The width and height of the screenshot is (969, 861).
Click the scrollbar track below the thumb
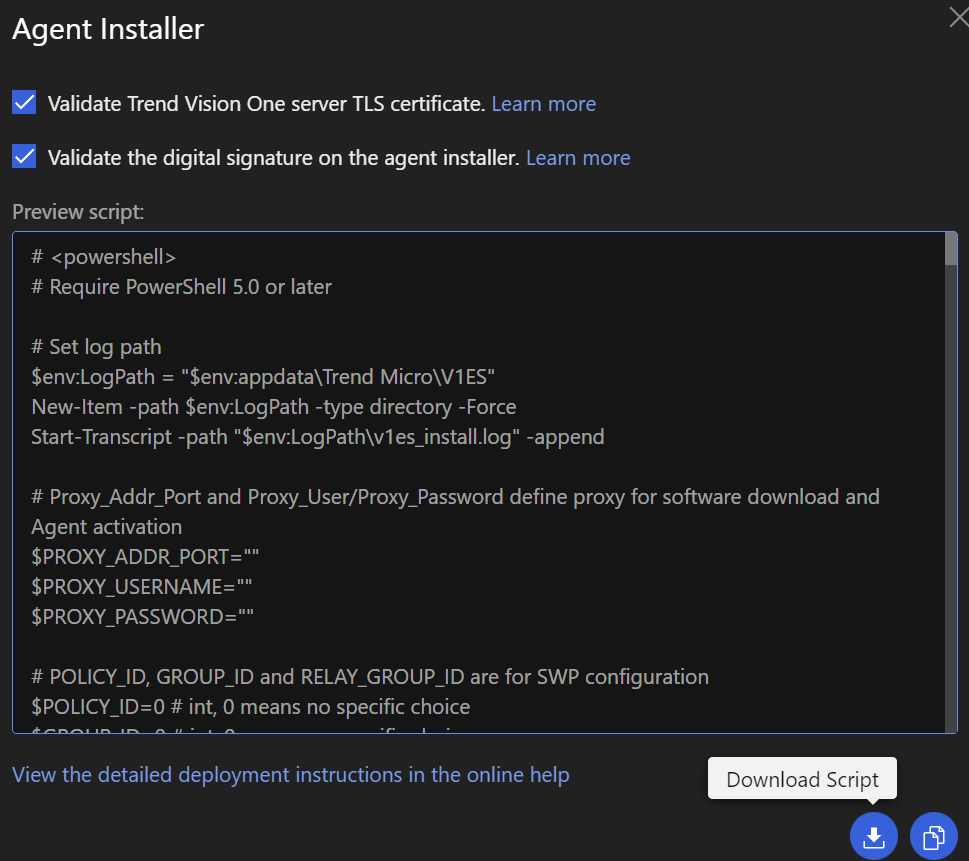[950, 500]
